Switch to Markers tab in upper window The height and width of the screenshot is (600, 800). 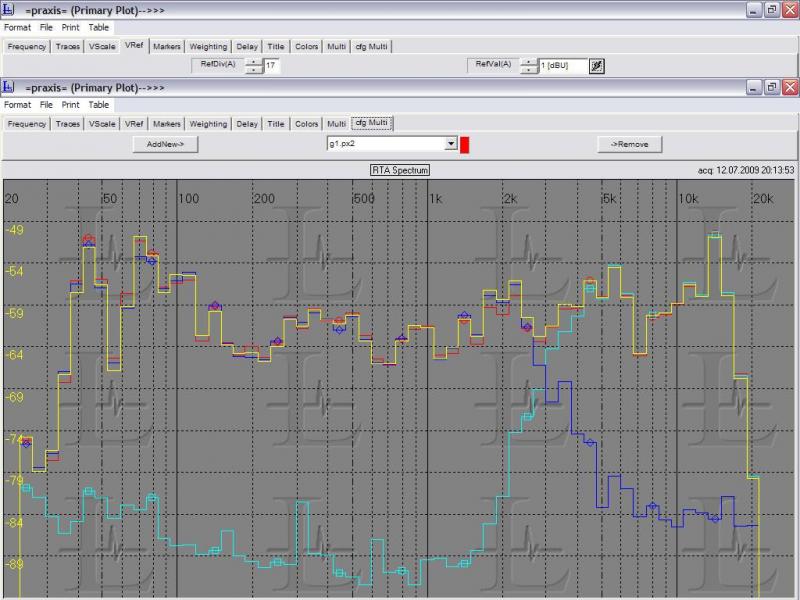(x=167, y=46)
